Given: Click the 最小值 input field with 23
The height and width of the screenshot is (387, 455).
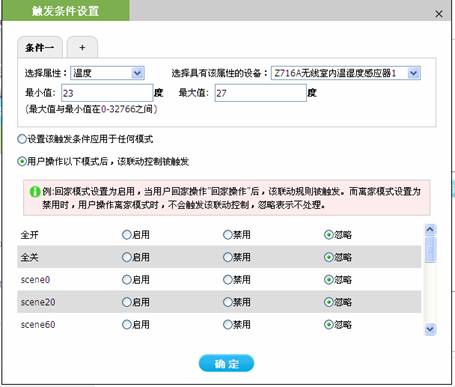Looking at the screenshot, I should coord(107,93).
